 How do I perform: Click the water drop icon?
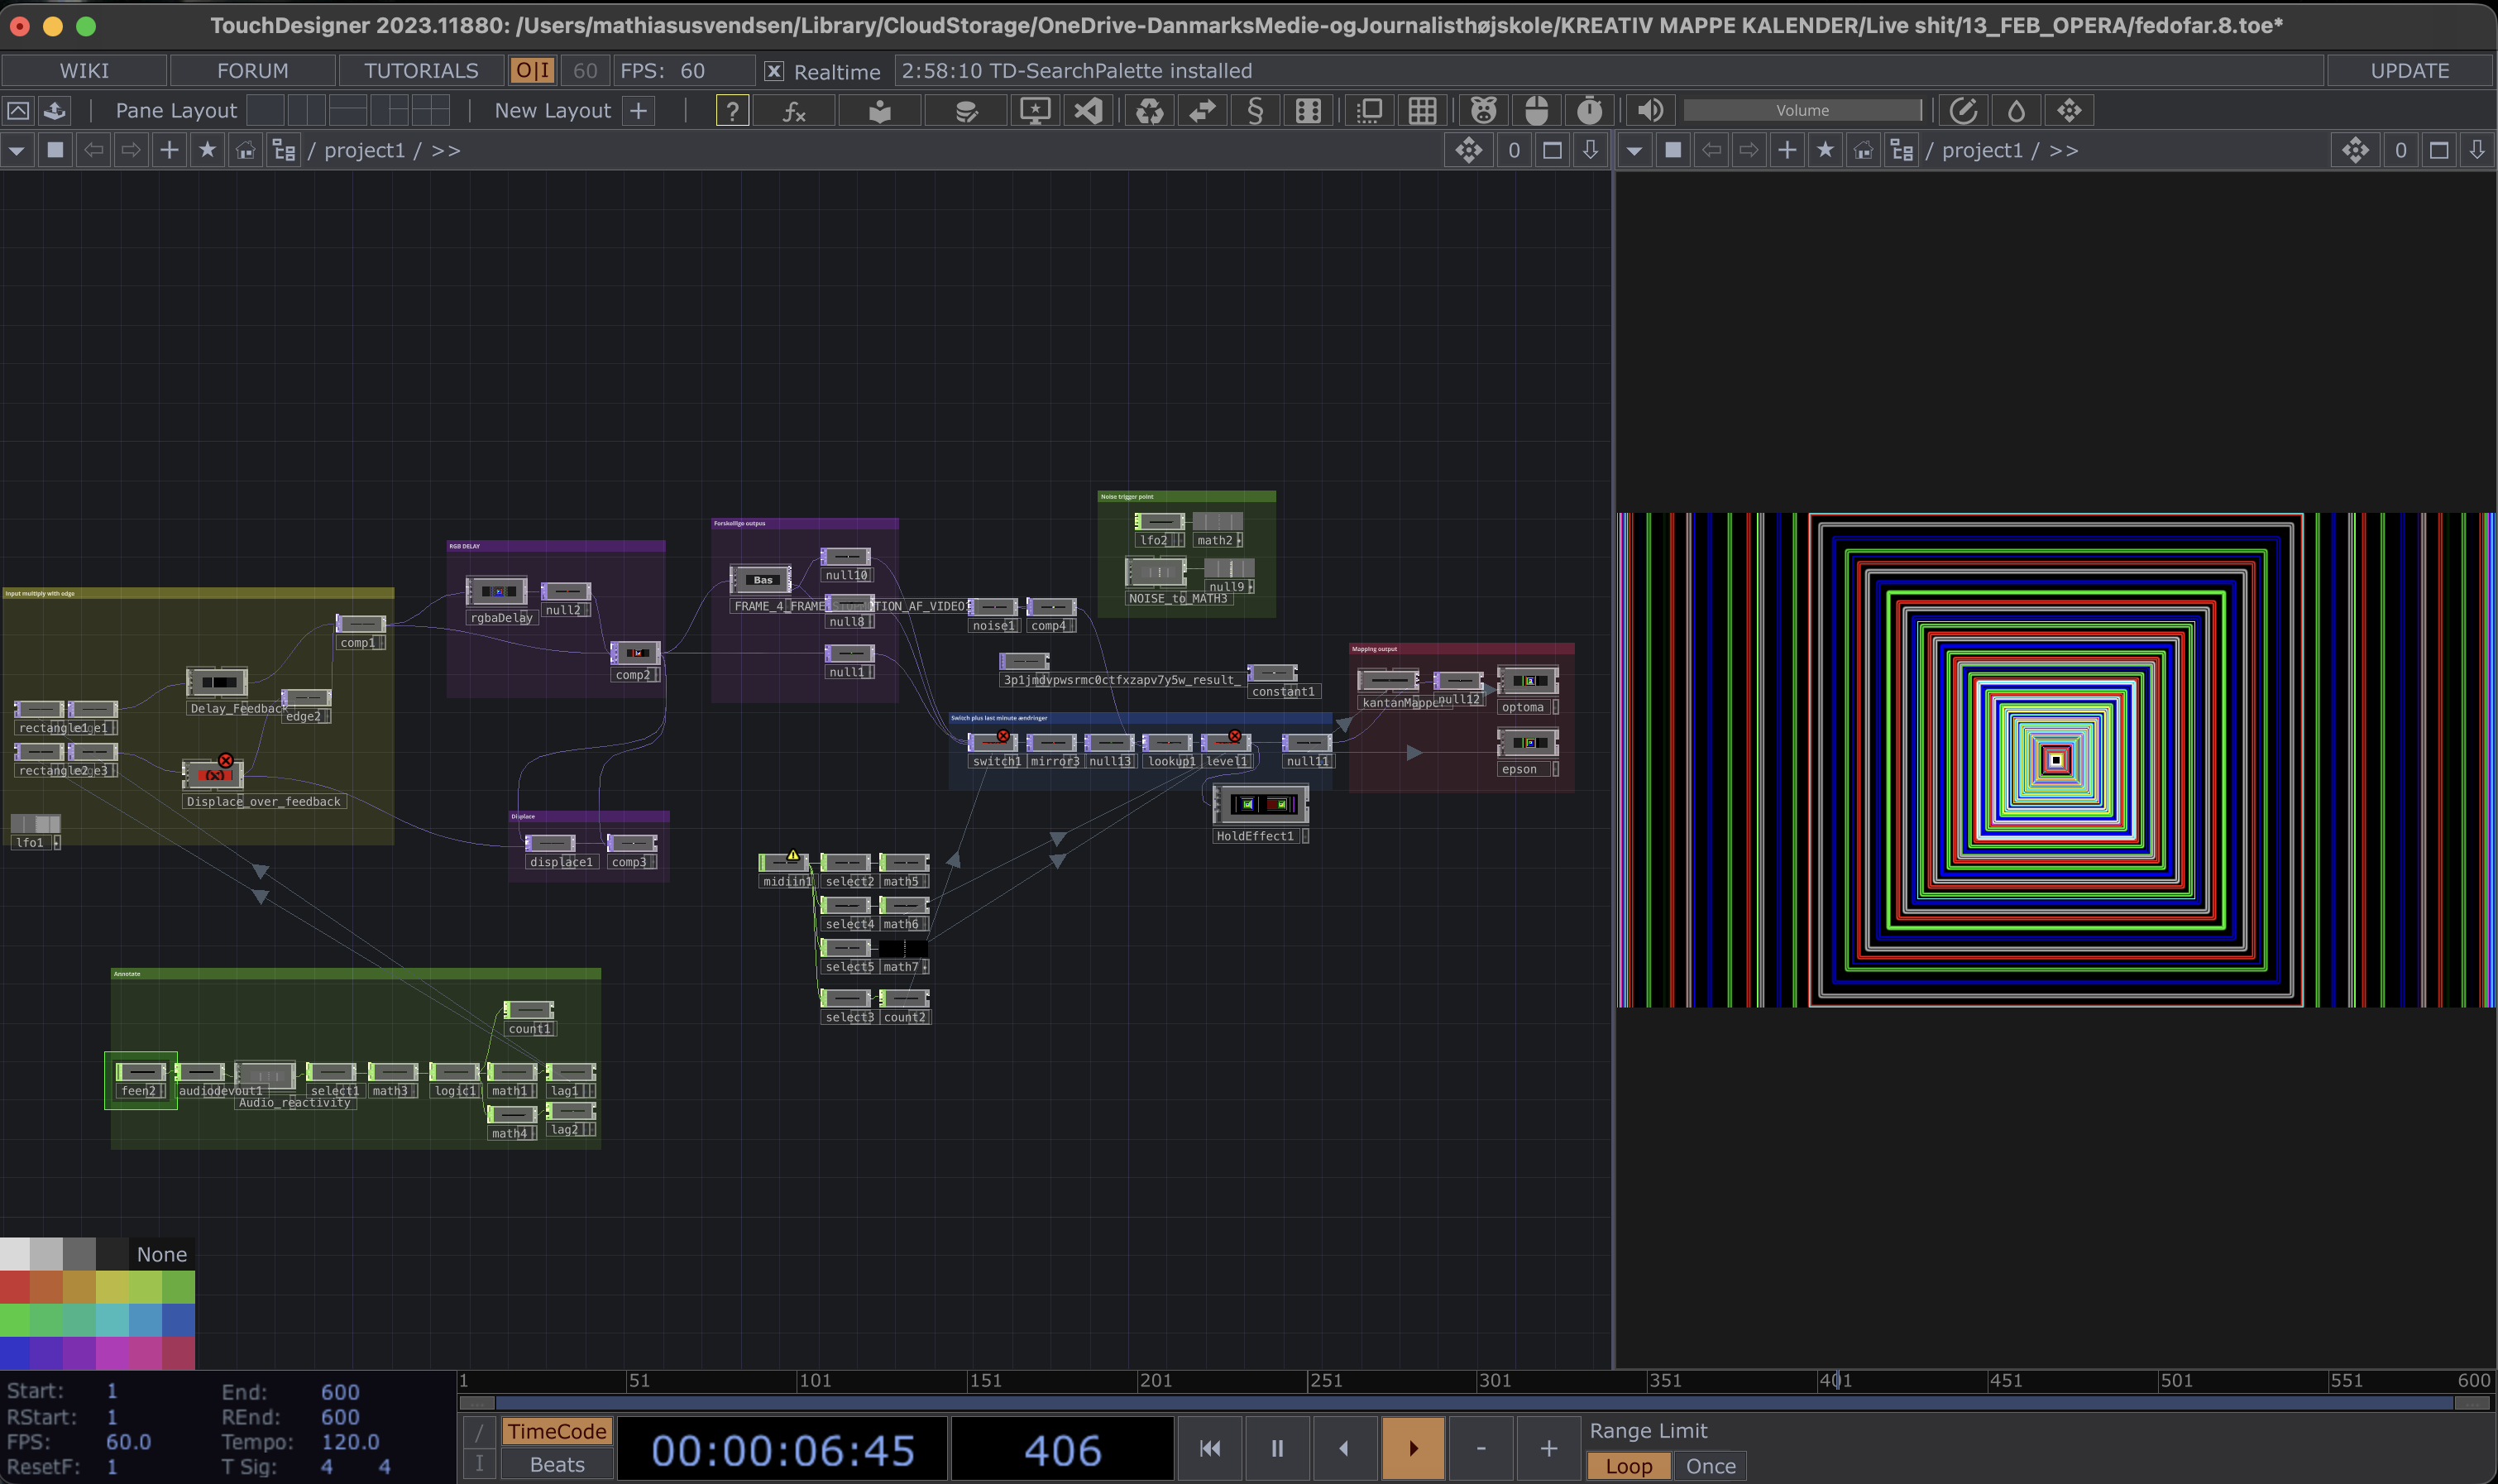(2016, 110)
